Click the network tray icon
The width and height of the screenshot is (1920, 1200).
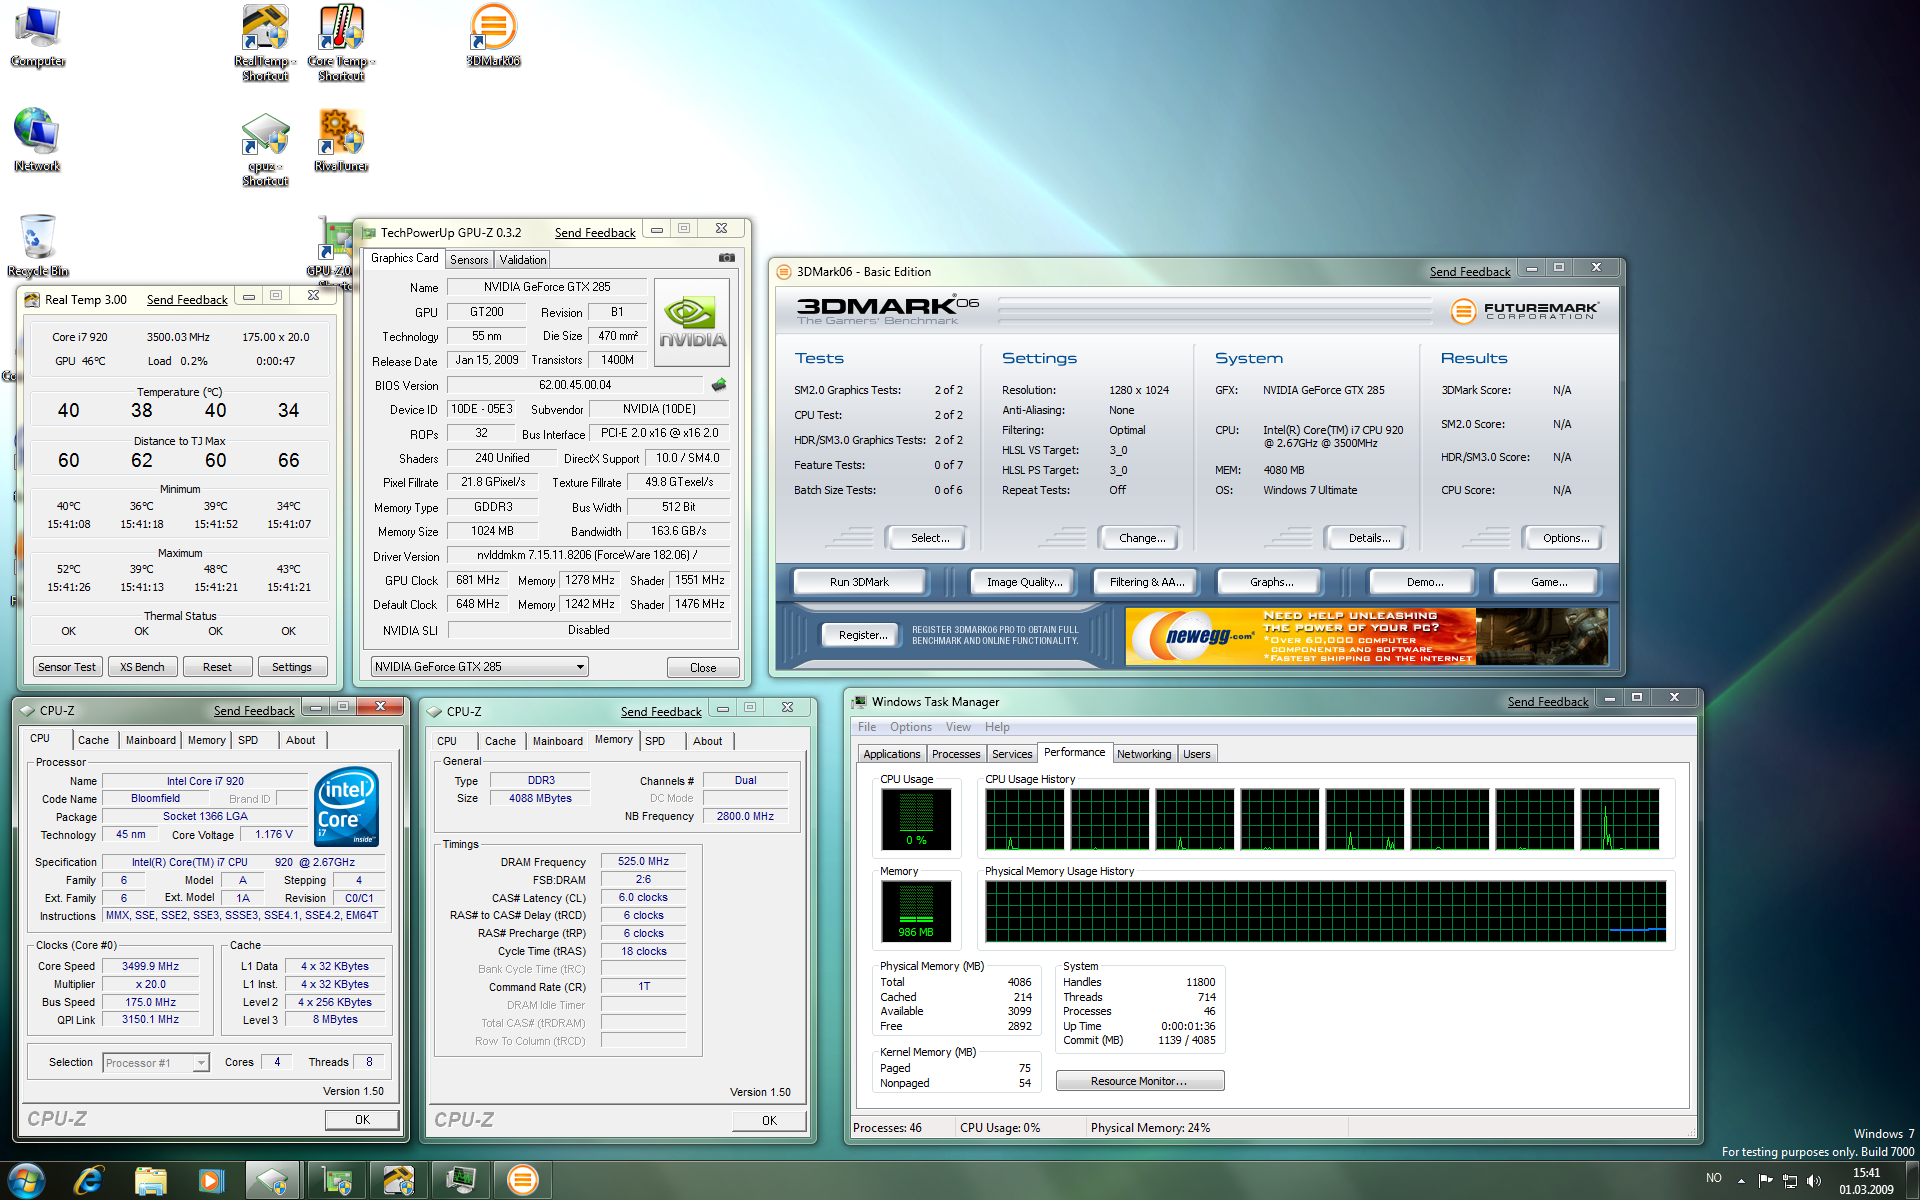(1790, 1181)
